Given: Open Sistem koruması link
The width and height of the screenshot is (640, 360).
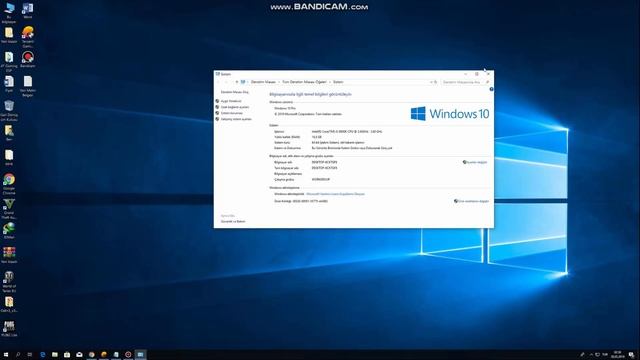Looking at the screenshot, I should point(232,113).
